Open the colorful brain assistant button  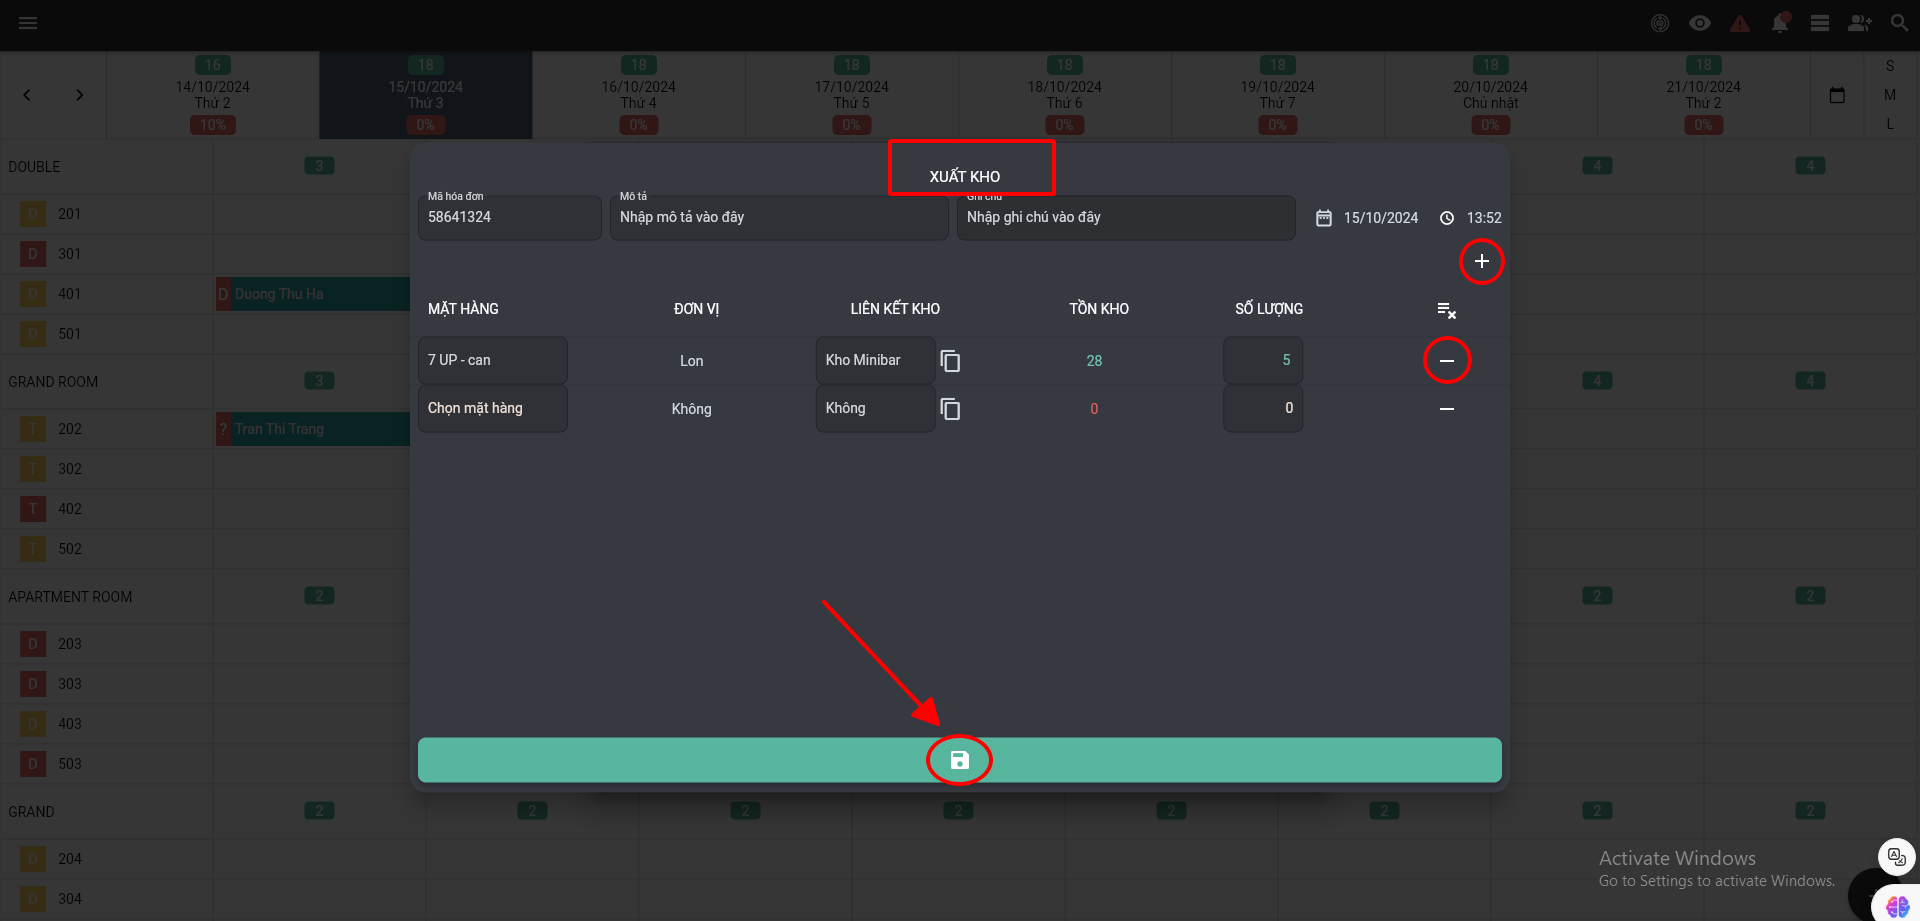point(1897,905)
